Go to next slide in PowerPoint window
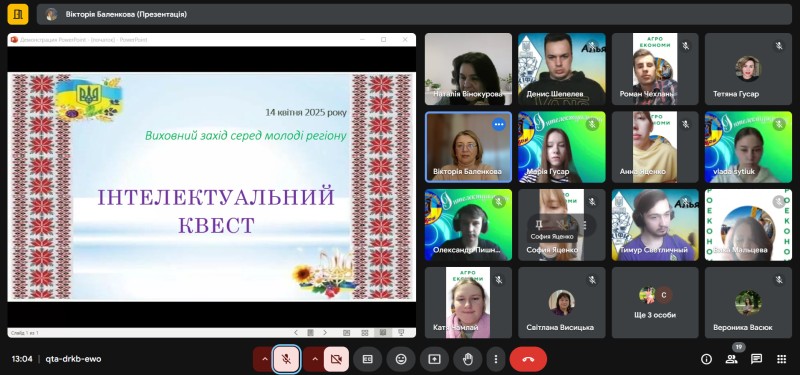The height and width of the screenshot is (375, 800). (x=325, y=333)
